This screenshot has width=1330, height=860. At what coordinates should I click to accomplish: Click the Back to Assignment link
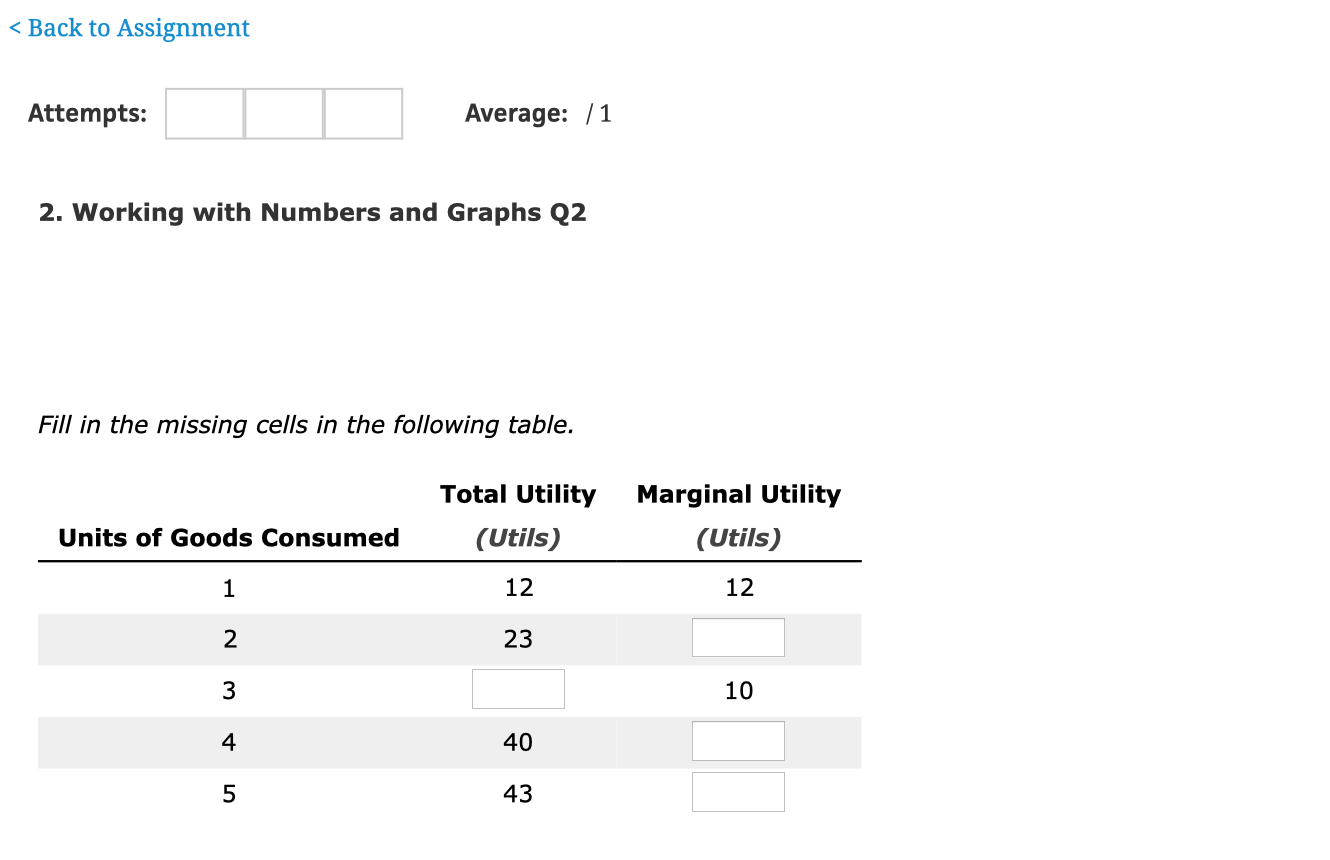[x=130, y=28]
